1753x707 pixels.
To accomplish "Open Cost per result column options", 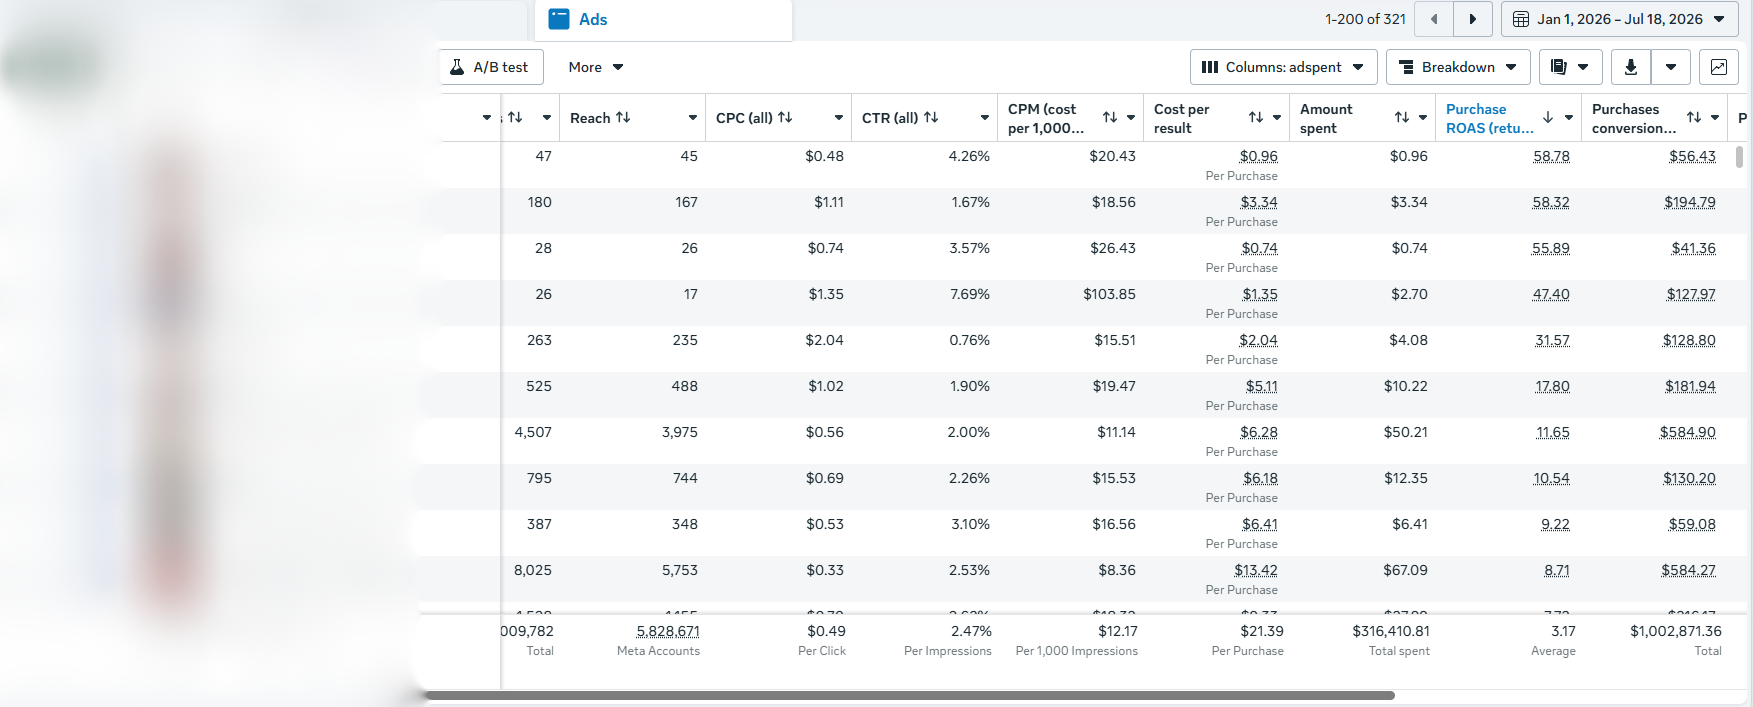I will (1277, 118).
